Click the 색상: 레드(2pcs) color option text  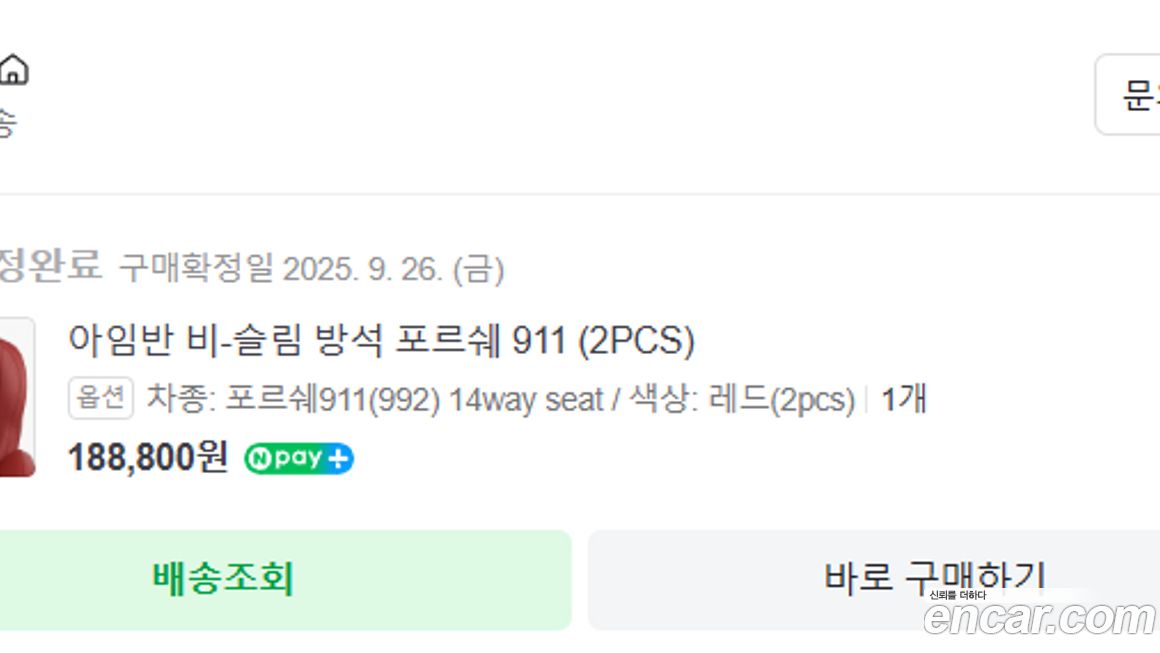click(x=742, y=400)
